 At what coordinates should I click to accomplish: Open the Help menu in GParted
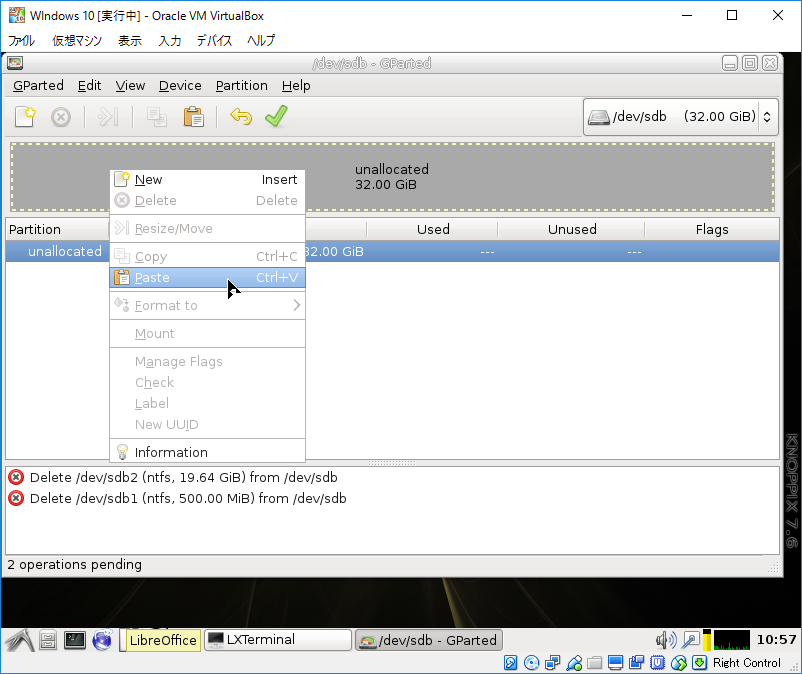pos(296,85)
